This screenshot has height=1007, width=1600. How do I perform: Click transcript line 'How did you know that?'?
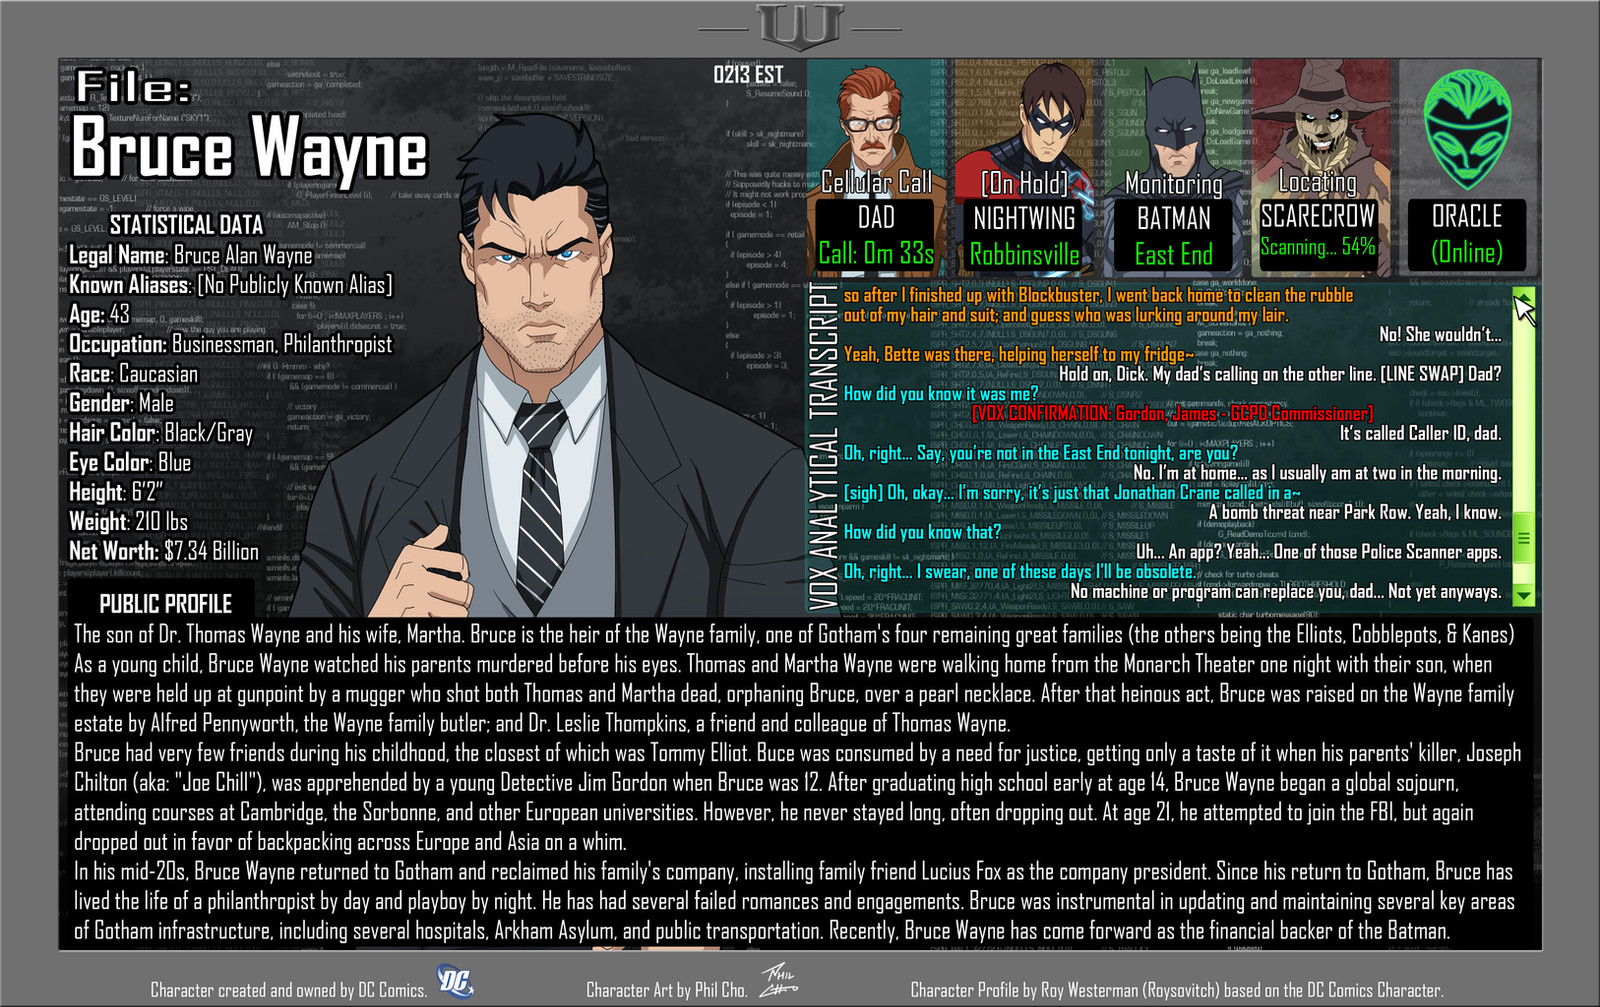click(922, 533)
